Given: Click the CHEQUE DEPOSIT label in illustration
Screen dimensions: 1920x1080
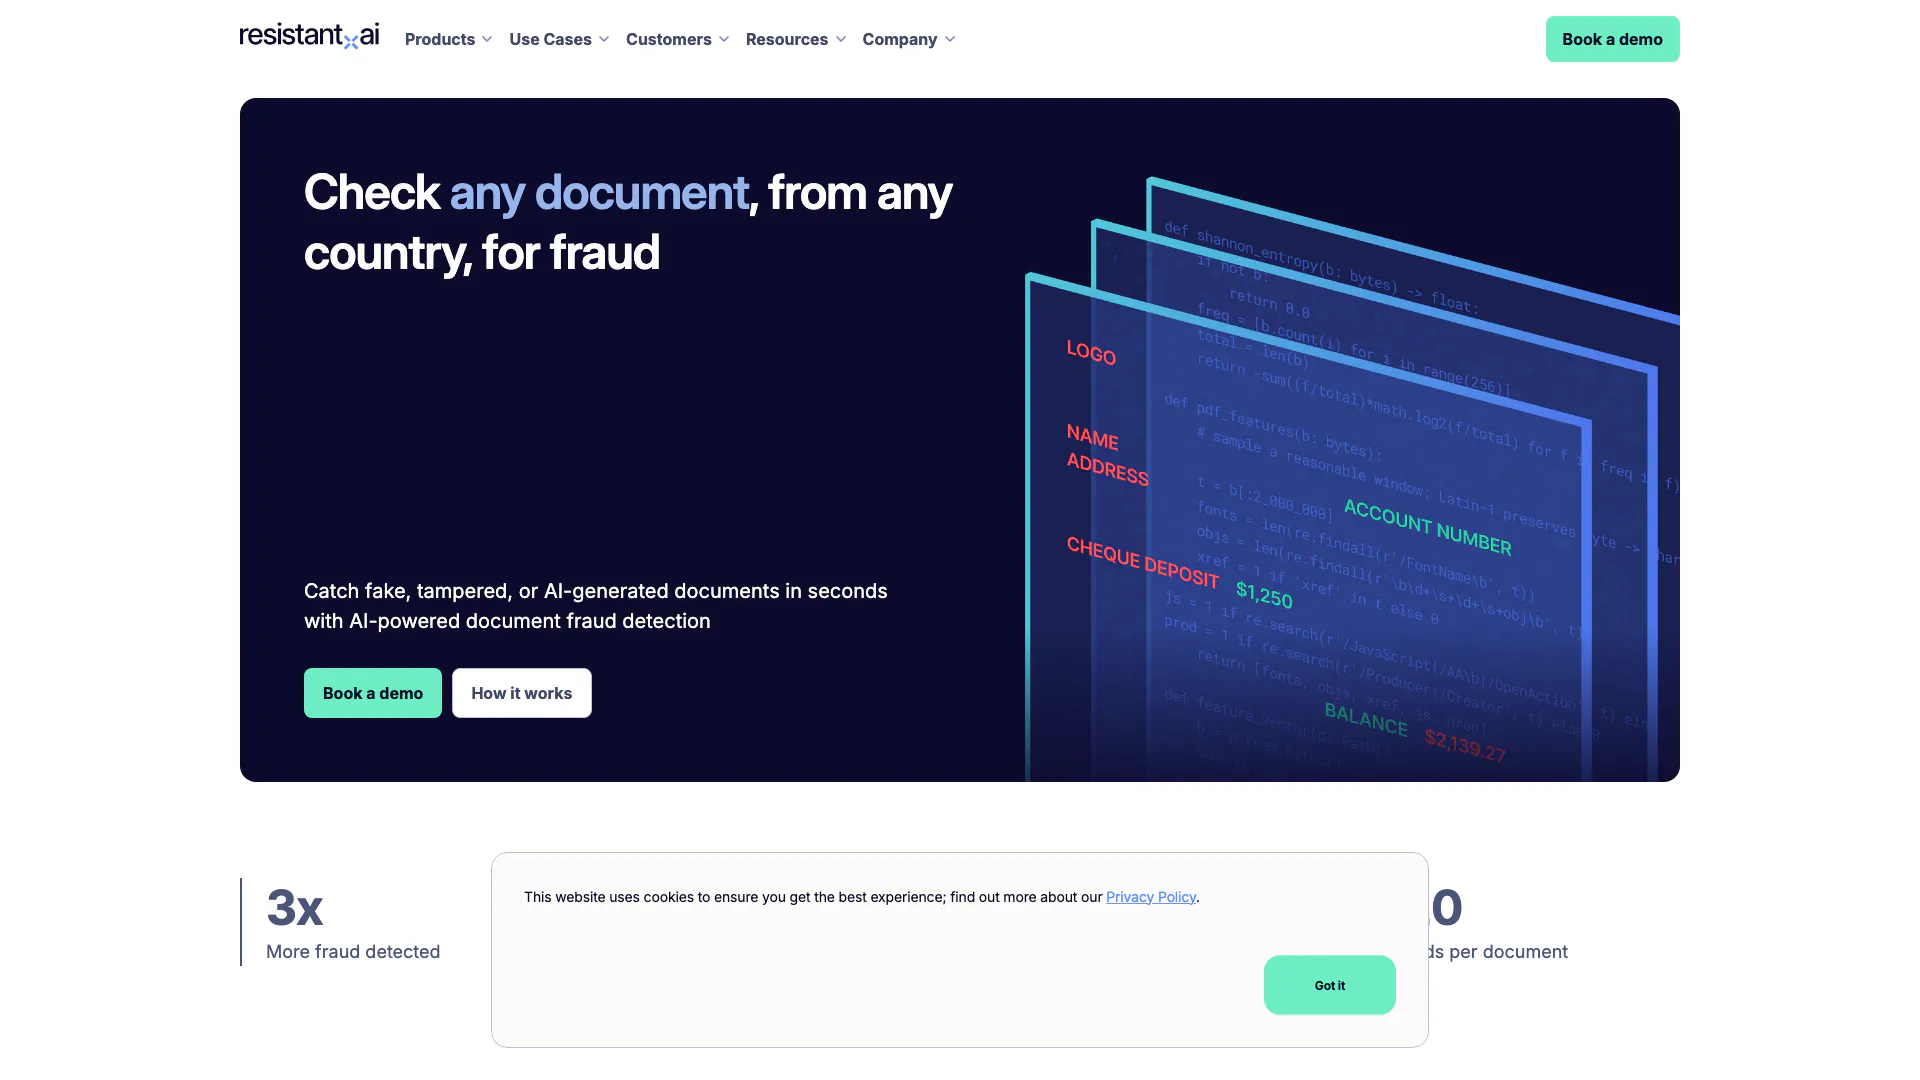Looking at the screenshot, I should tap(1142, 562).
